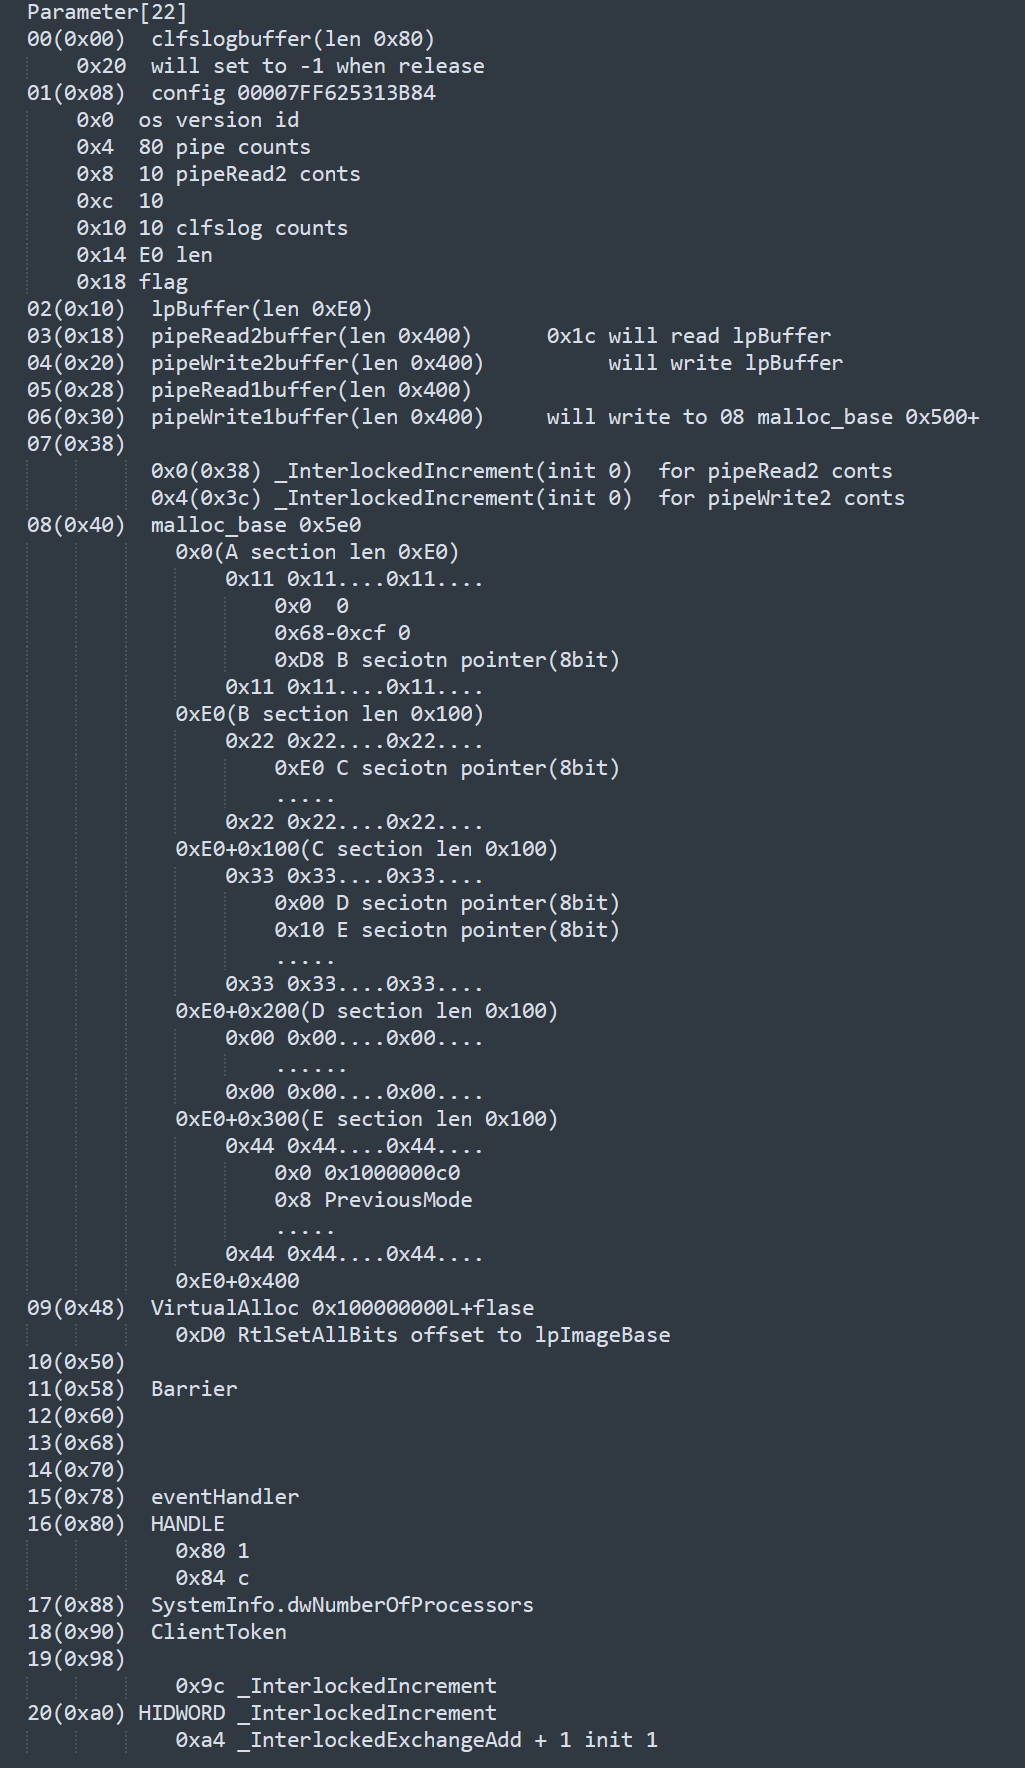Image resolution: width=1025 pixels, height=1768 pixels.
Task: Click the lpBuffer(len 0xE0) entry
Action: click(261, 309)
